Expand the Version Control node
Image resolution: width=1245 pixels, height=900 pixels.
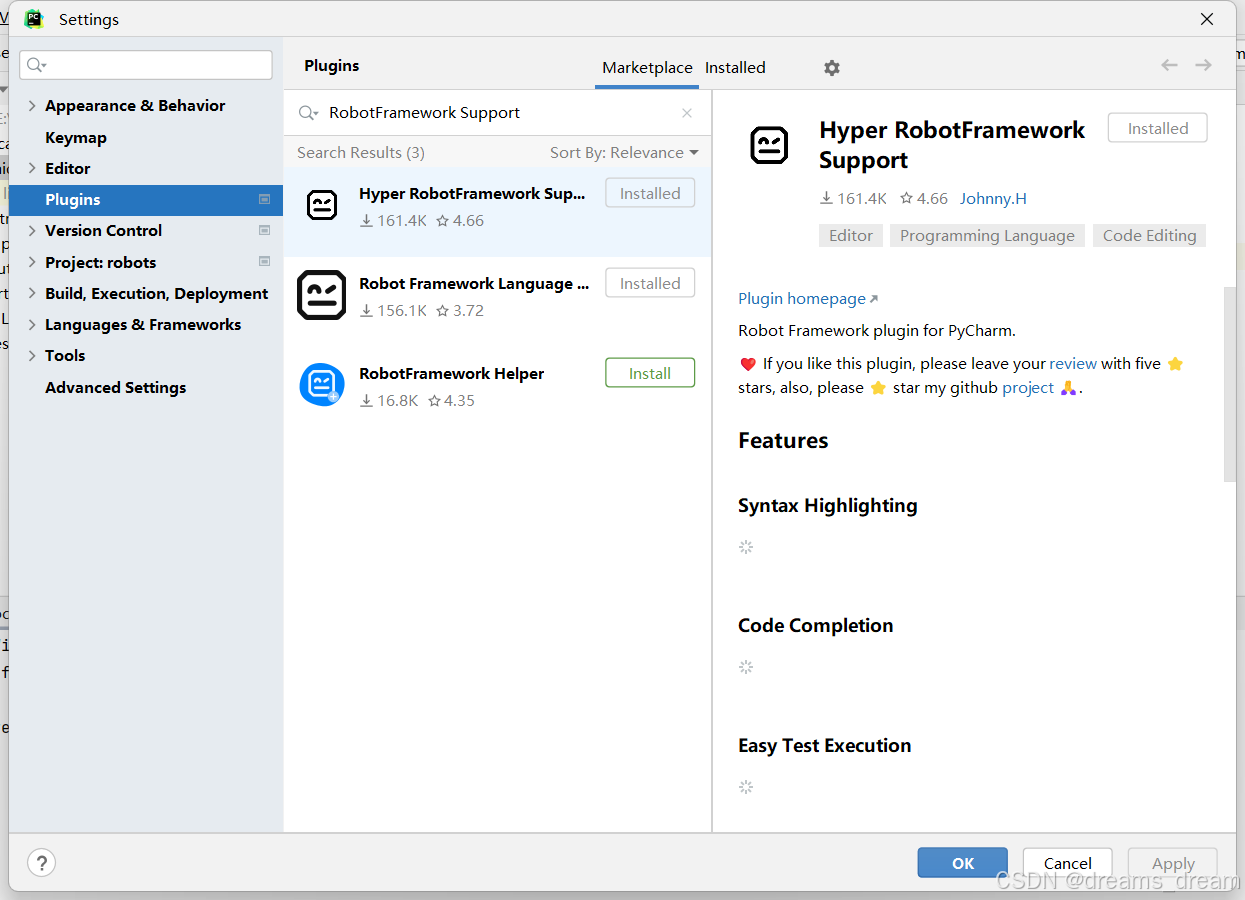(x=32, y=230)
